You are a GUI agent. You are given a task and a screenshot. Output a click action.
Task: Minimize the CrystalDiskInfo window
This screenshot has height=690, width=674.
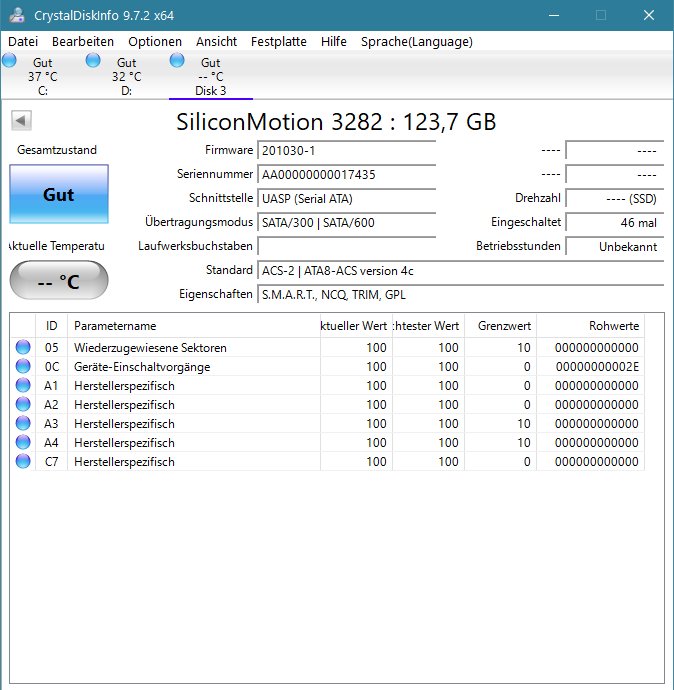(554, 15)
